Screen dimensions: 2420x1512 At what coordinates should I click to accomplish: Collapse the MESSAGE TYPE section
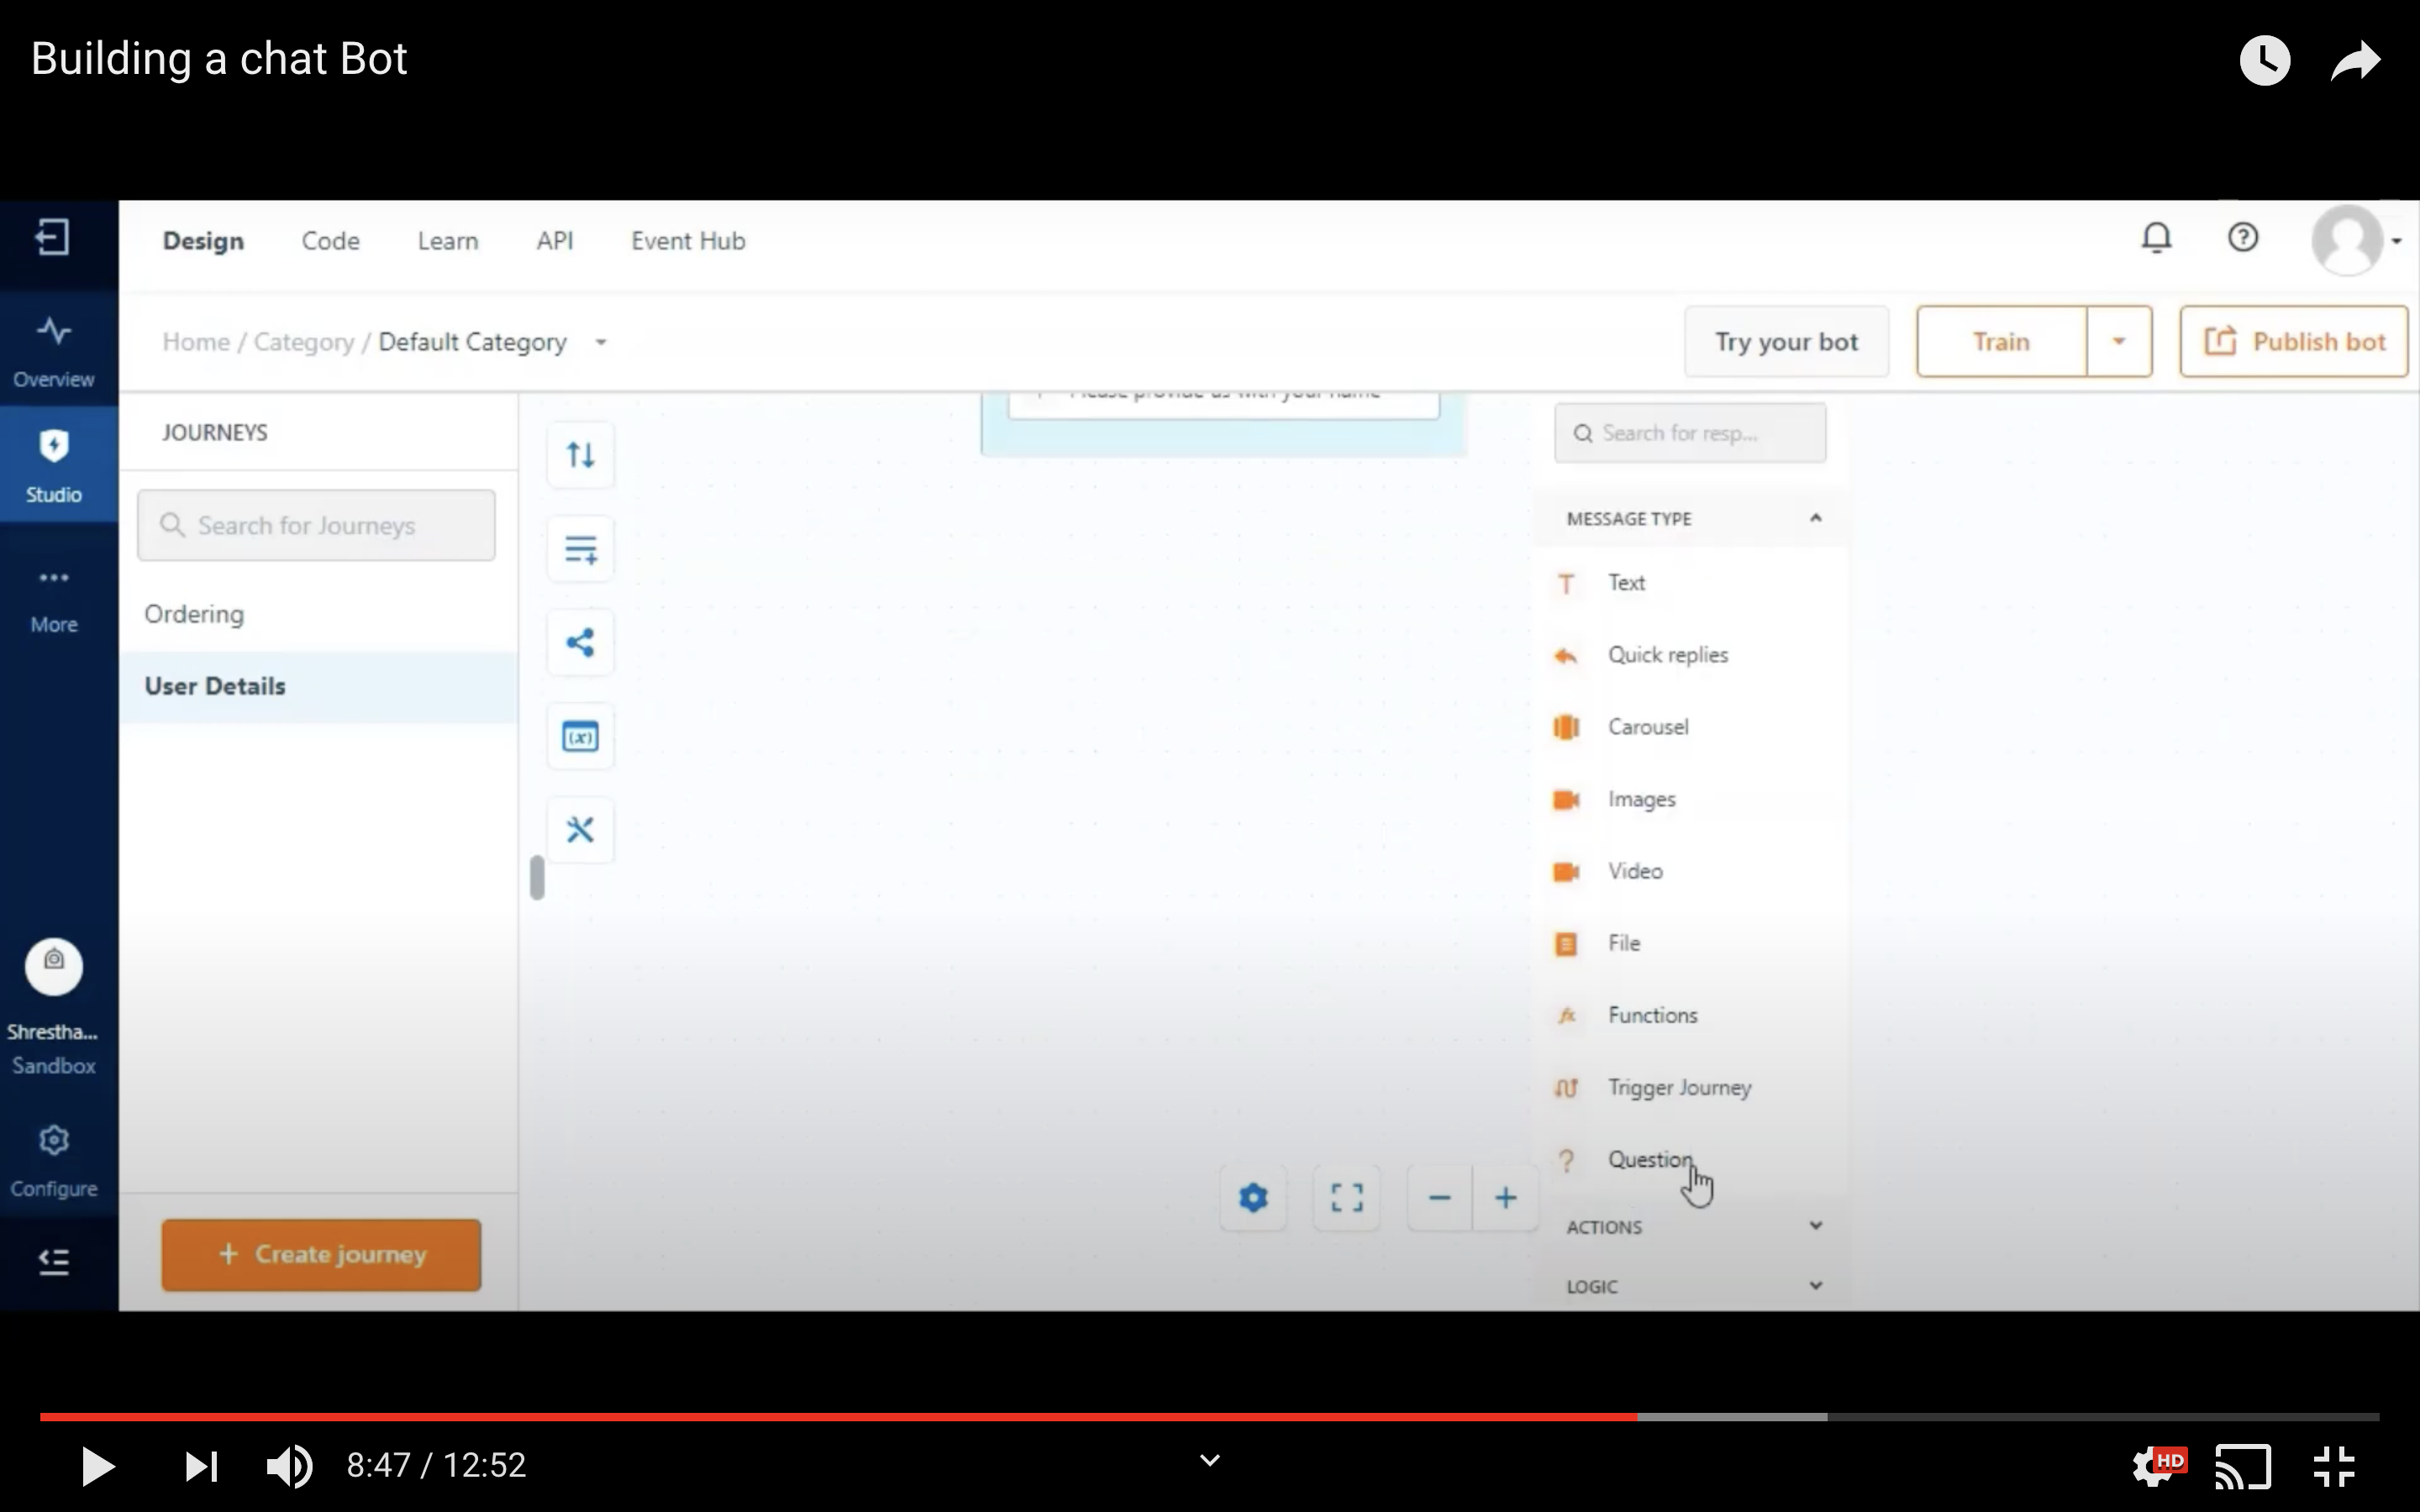click(x=1815, y=518)
